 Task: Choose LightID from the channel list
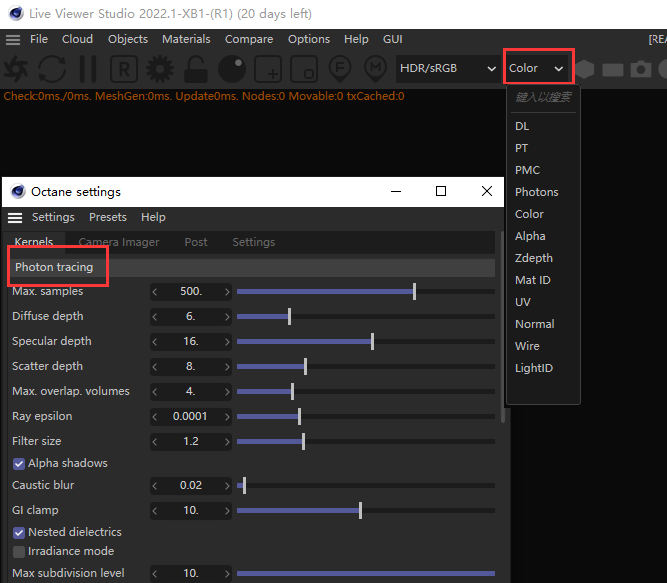pyautogui.click(x=534, y=369)
